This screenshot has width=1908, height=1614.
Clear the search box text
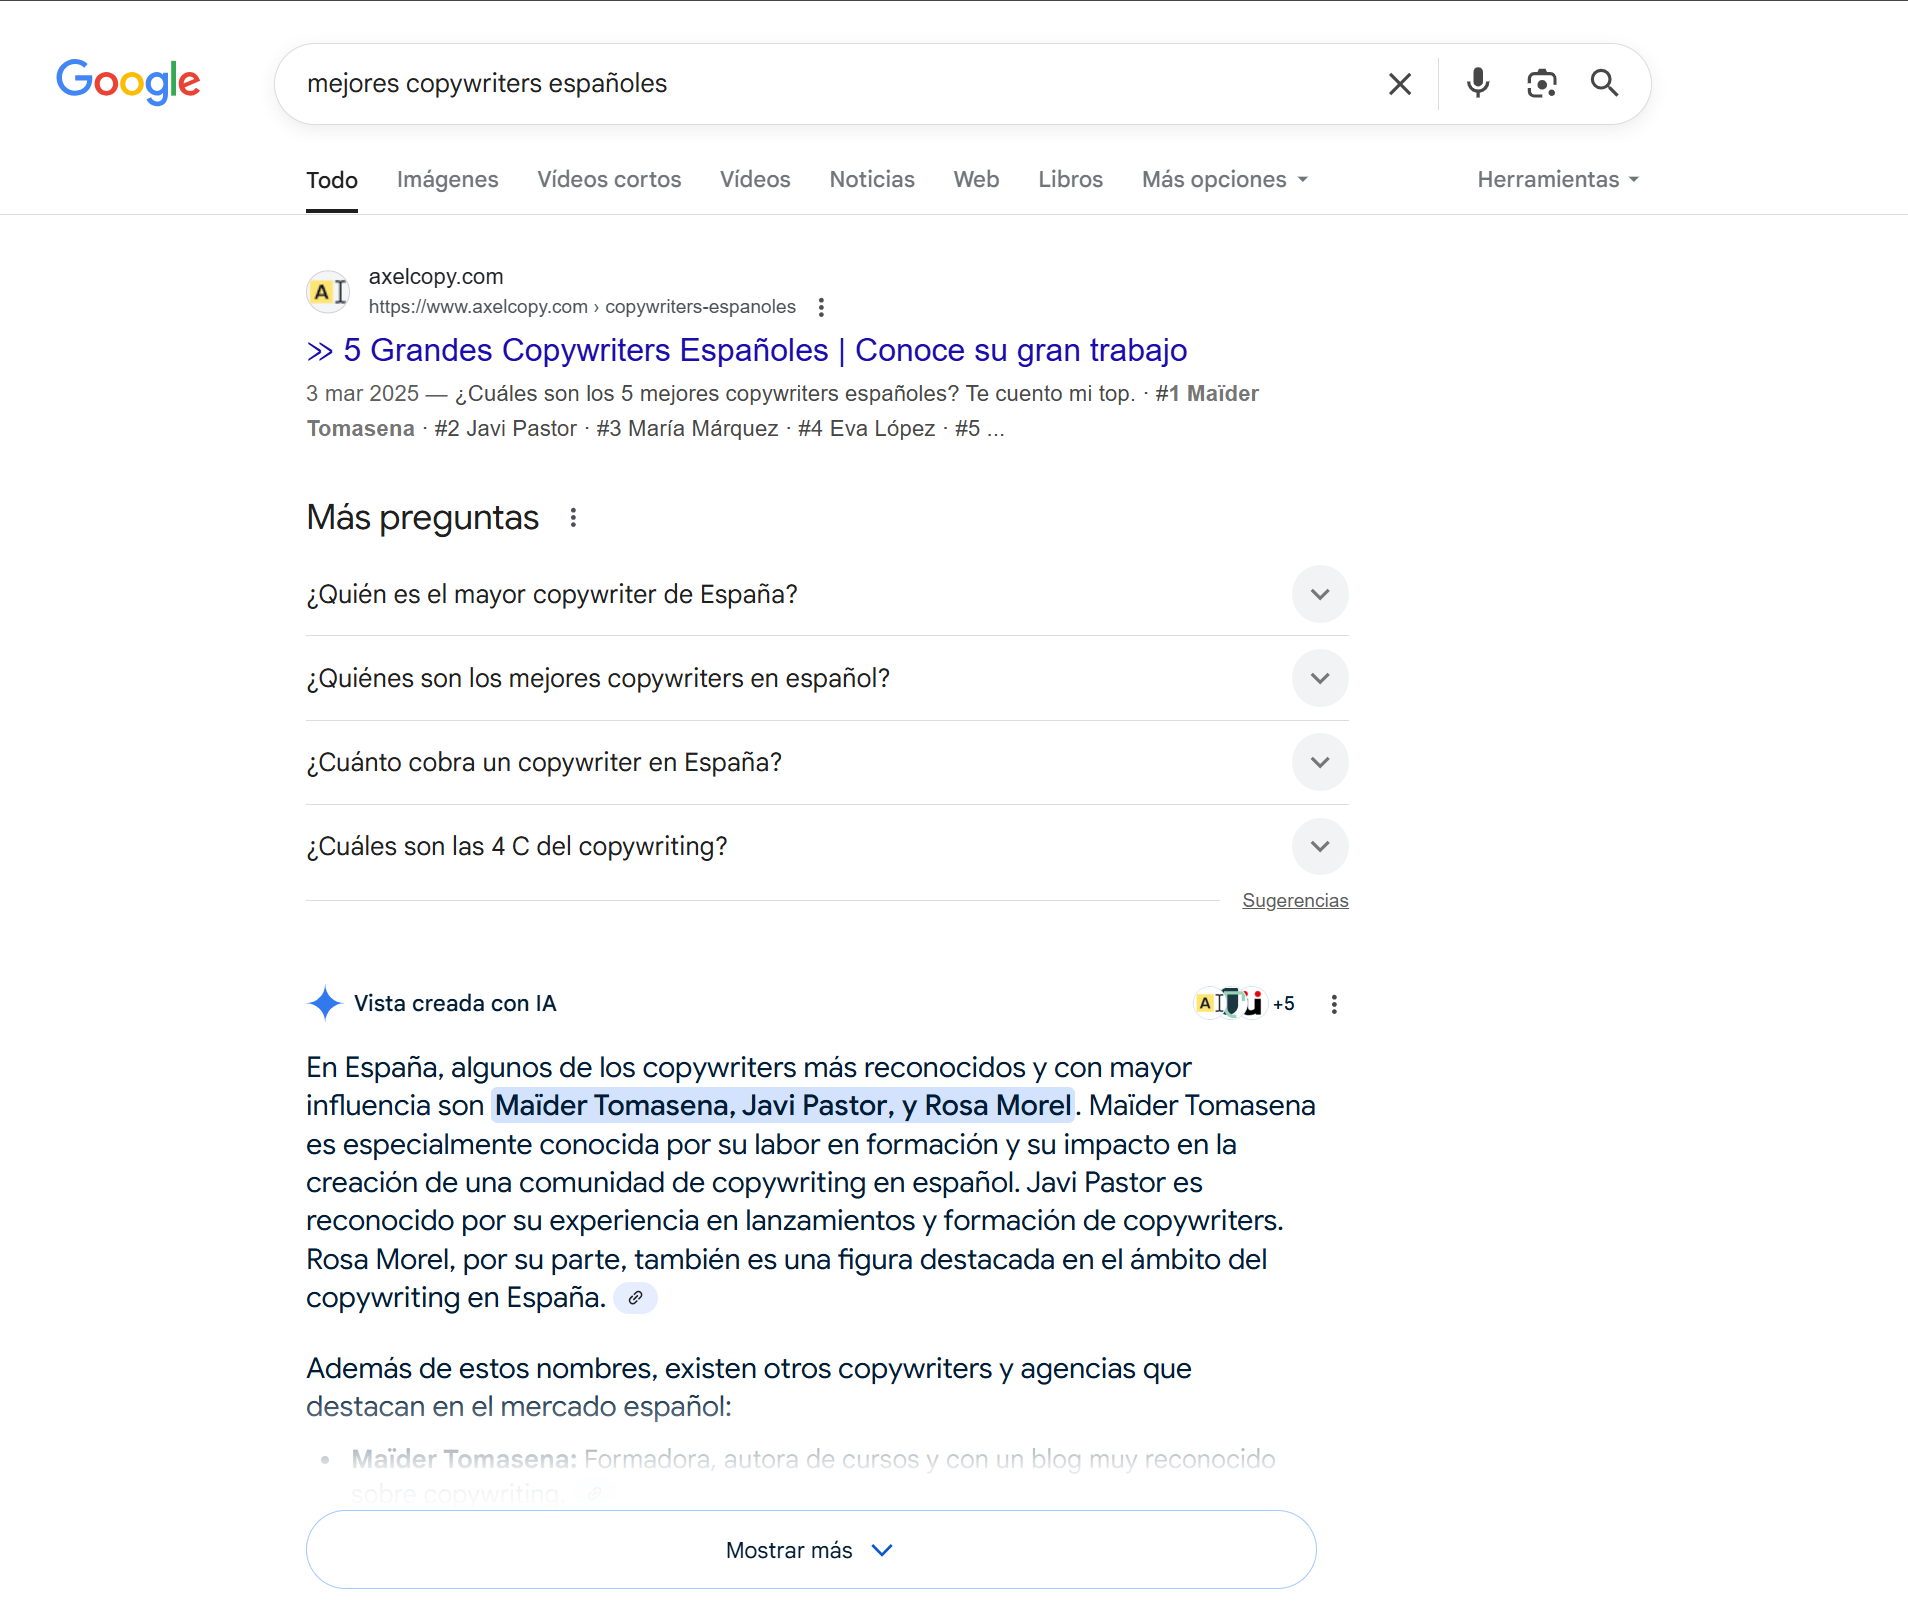[1400, 84]
